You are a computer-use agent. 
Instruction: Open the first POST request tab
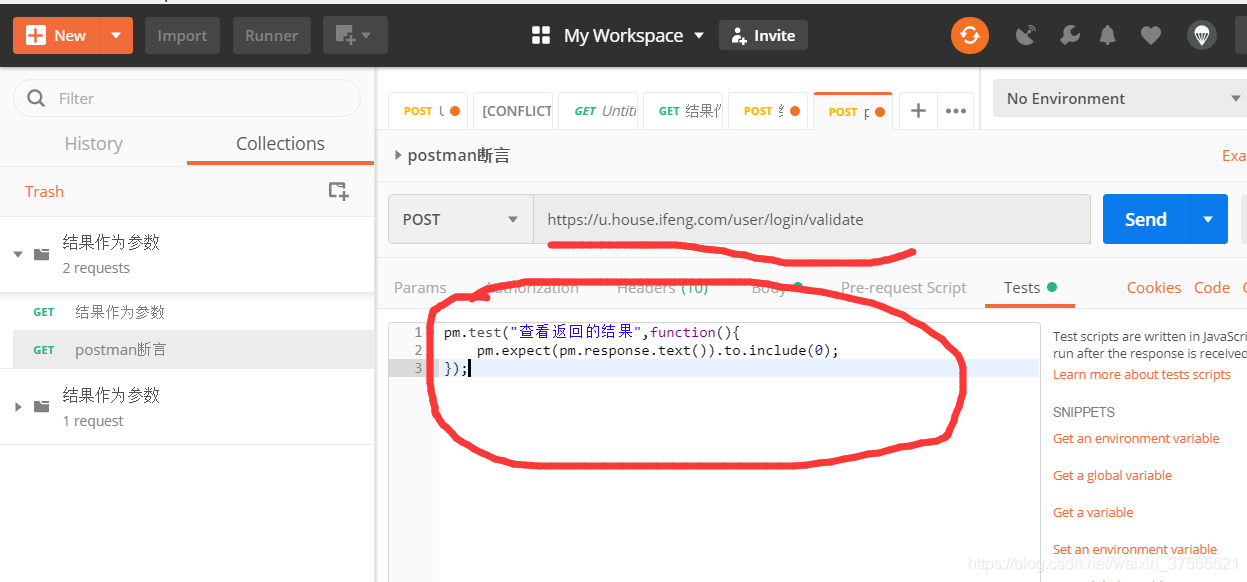click(430, 111)
